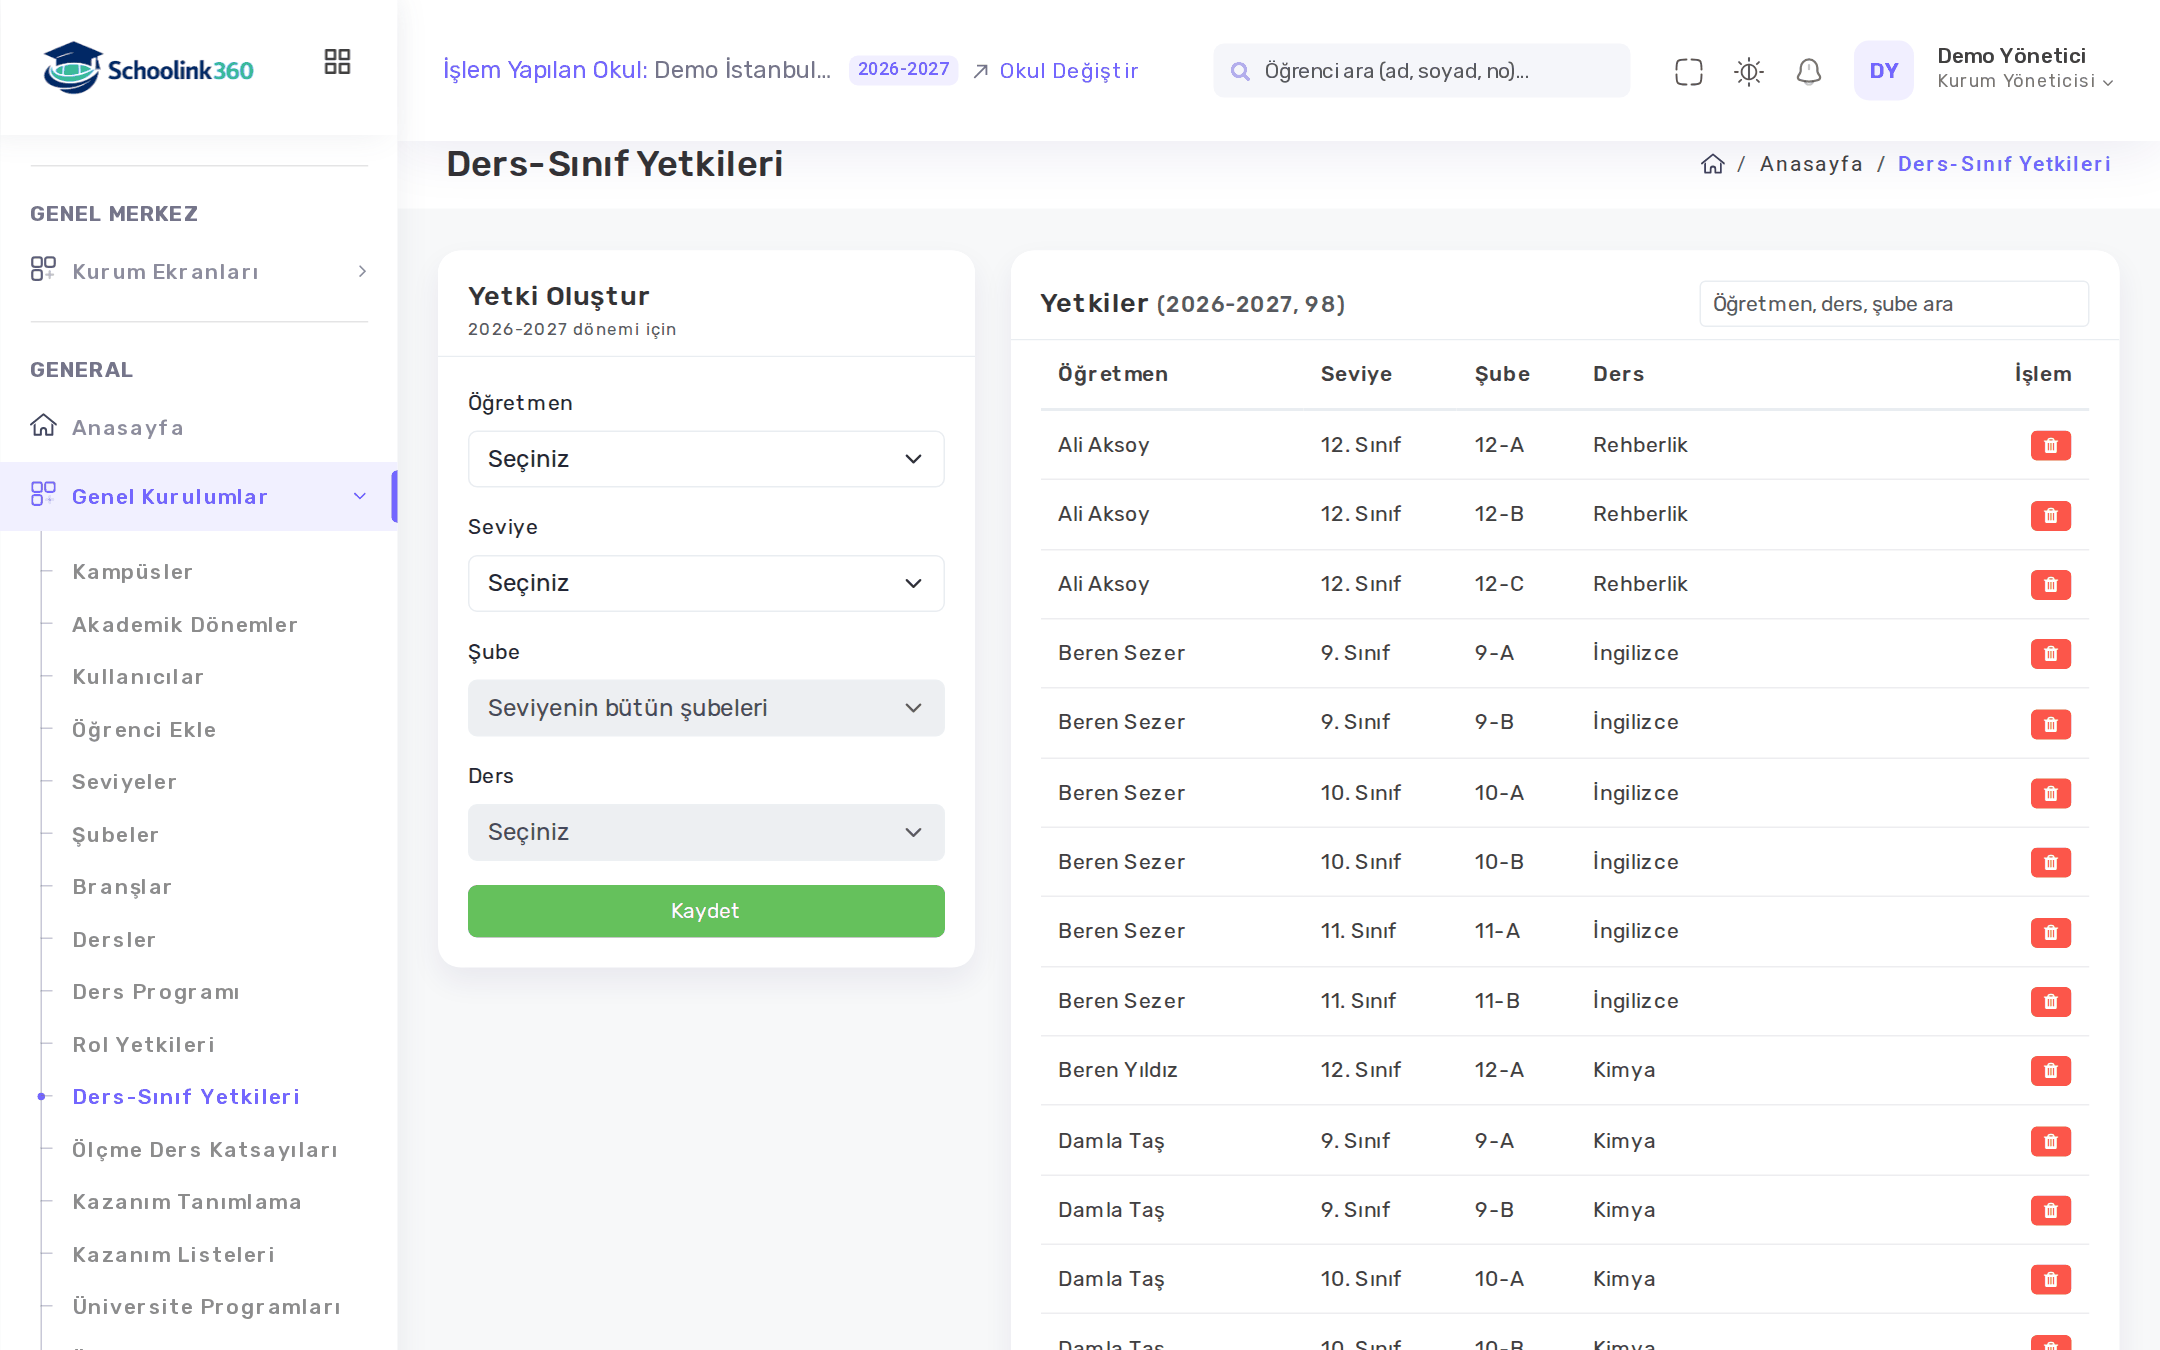Delete Ali Aksoy 12-C Rehberlik permission

[x=2050, y=584]
